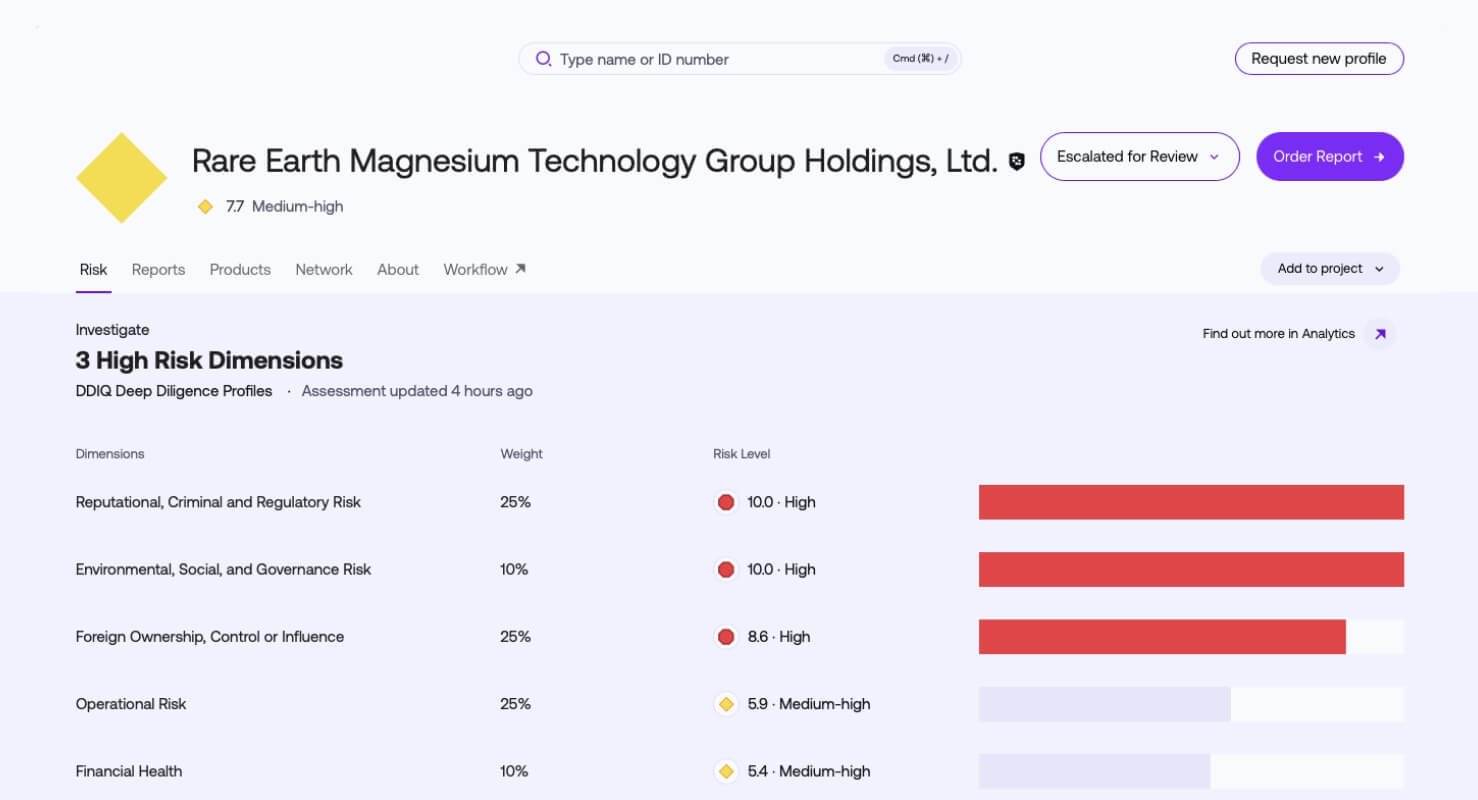Select the Risk tab
The image size is (1478, 800).
point(93,269)
